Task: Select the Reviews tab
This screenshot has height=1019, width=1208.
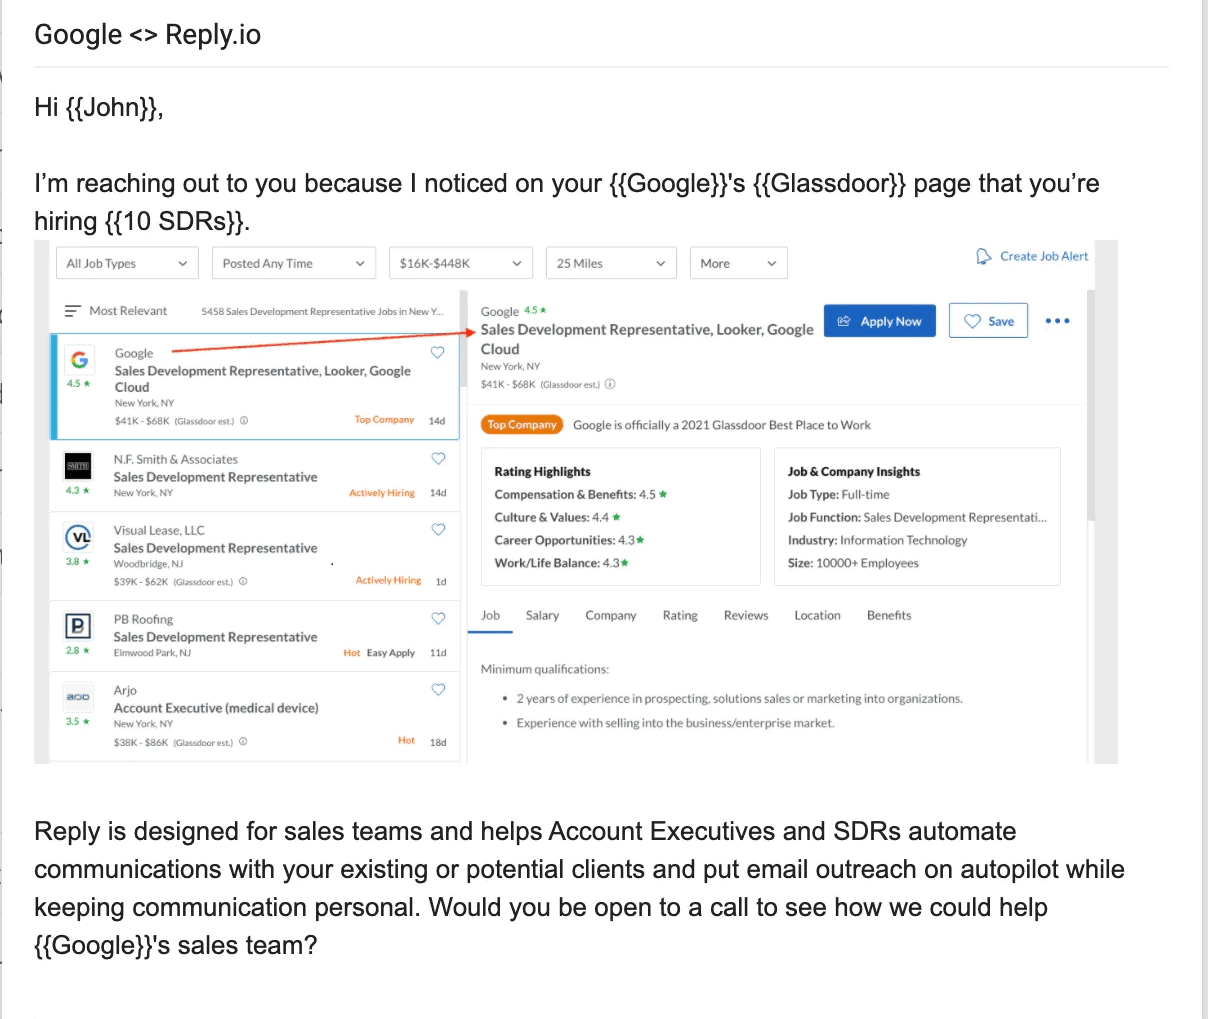Action: pyautogui.click(x=746, y=615)
